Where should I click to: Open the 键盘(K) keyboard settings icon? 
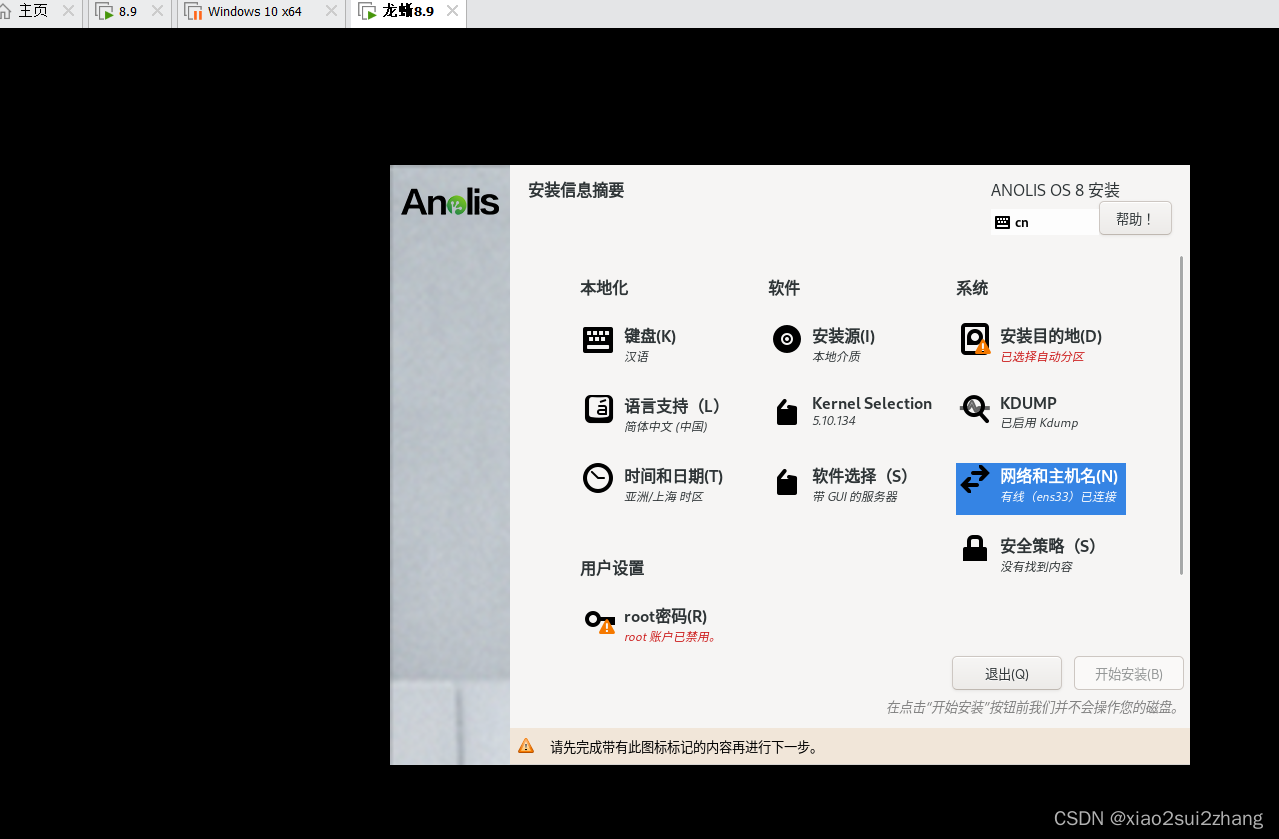597,340
